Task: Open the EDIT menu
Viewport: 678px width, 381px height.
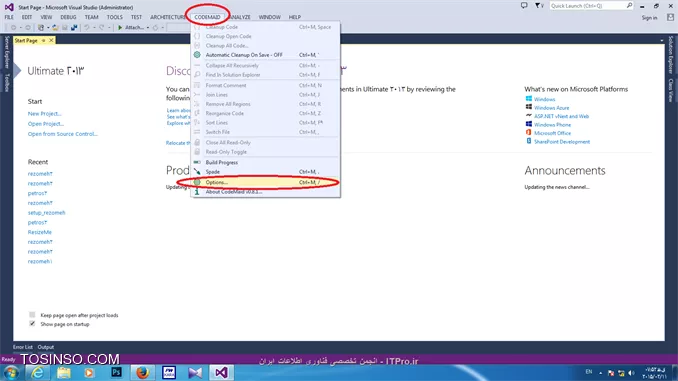Action: [x=27, y=17]
